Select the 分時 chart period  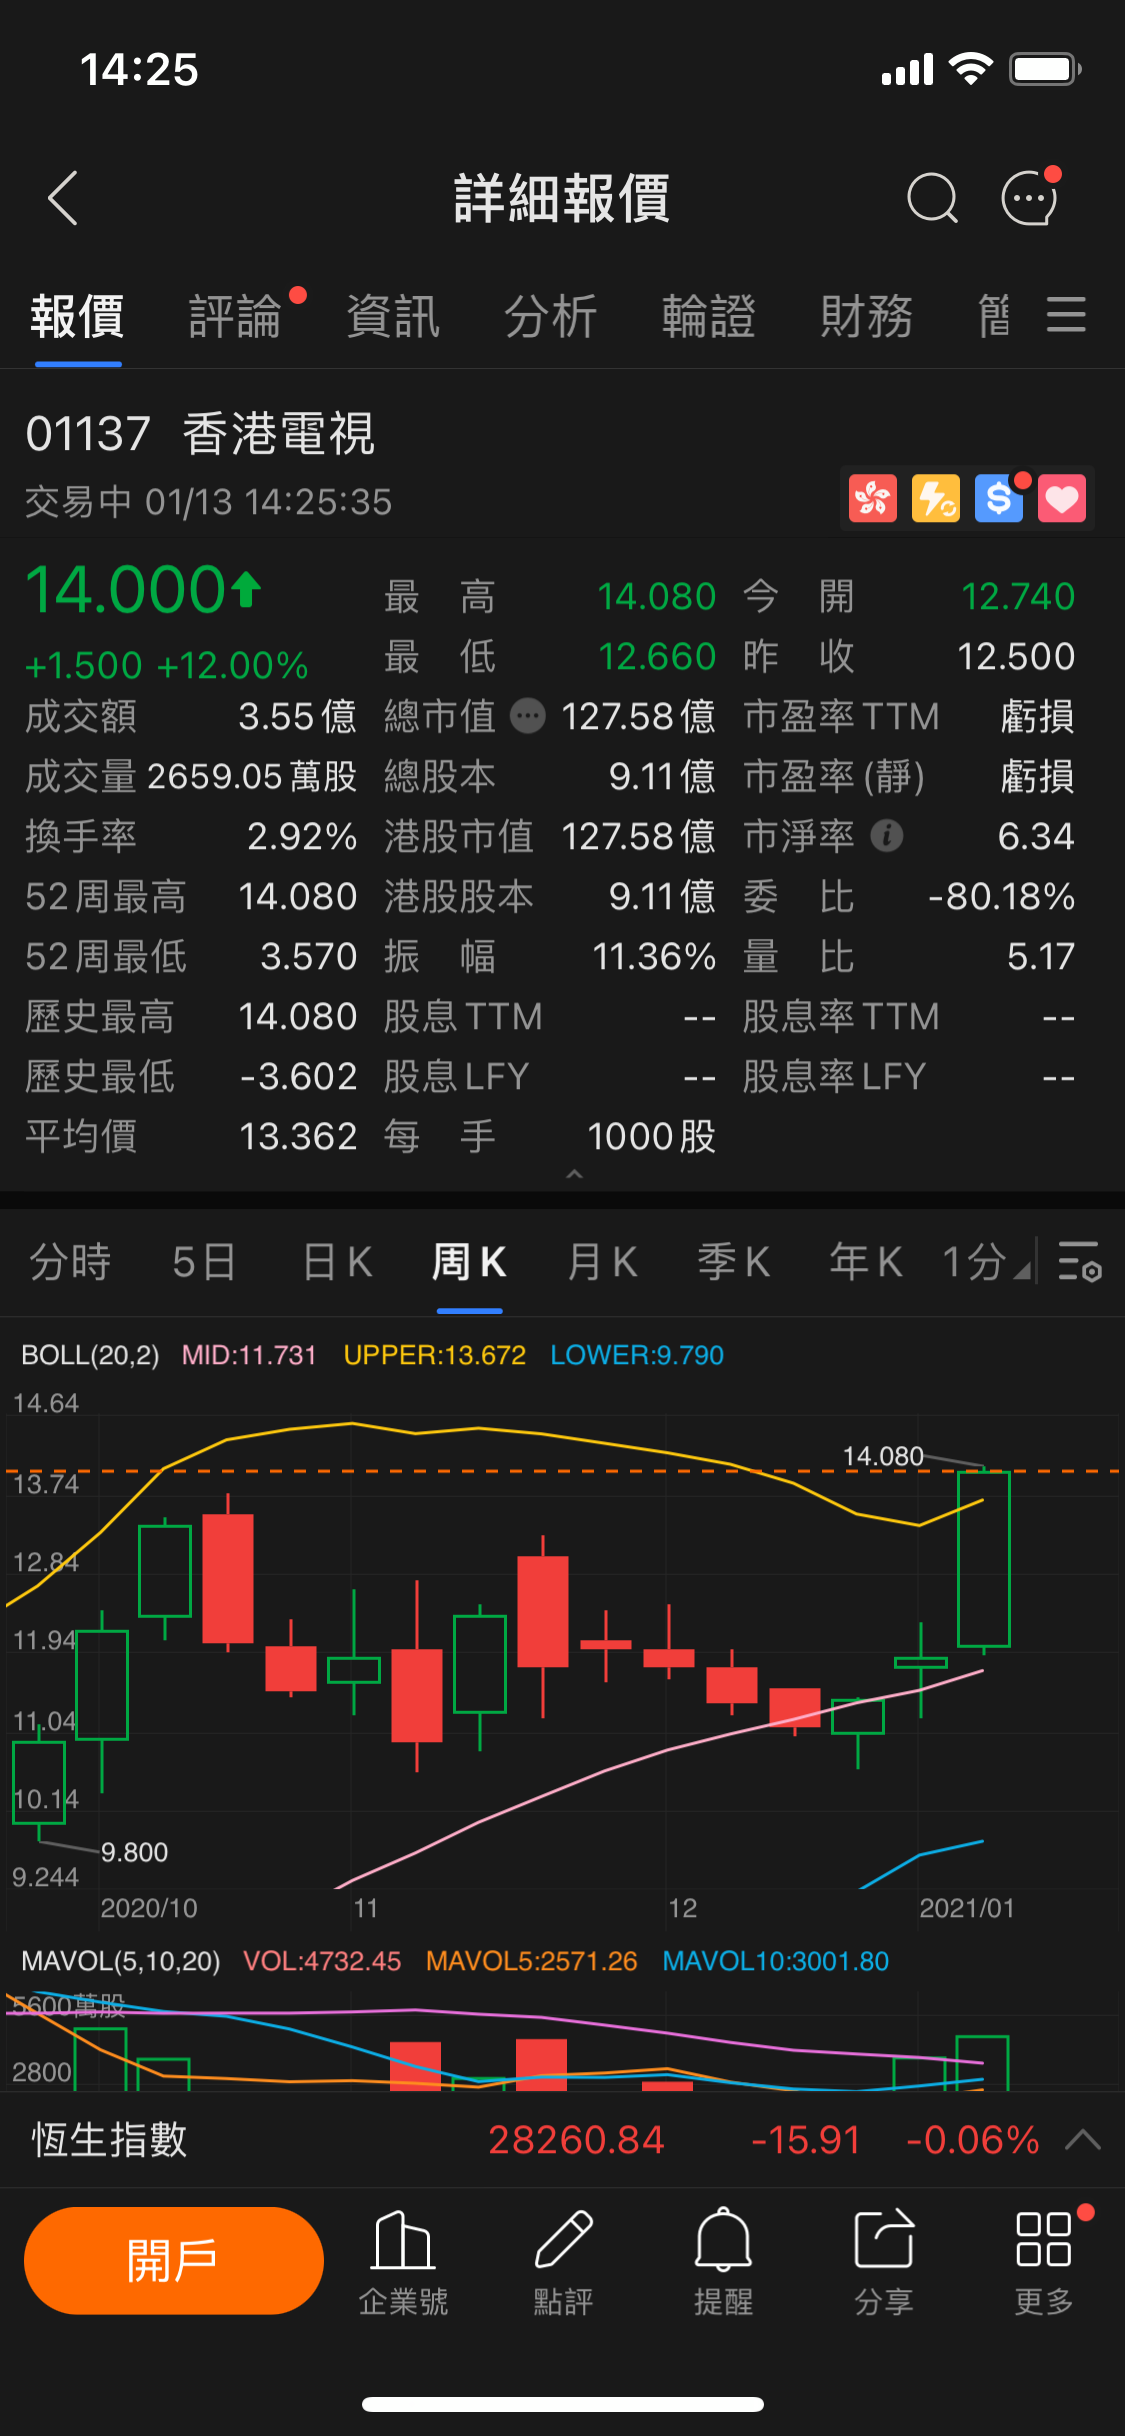pyautogui.click(x=70, y=1262)
